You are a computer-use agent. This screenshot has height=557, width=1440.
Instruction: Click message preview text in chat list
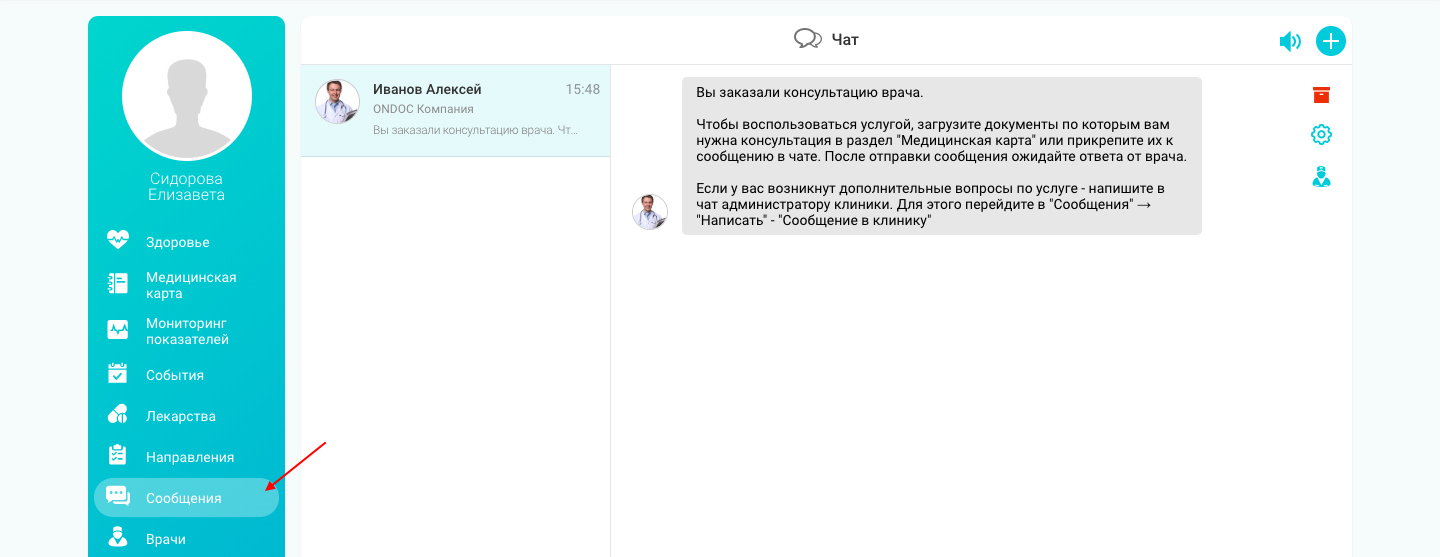475,130
